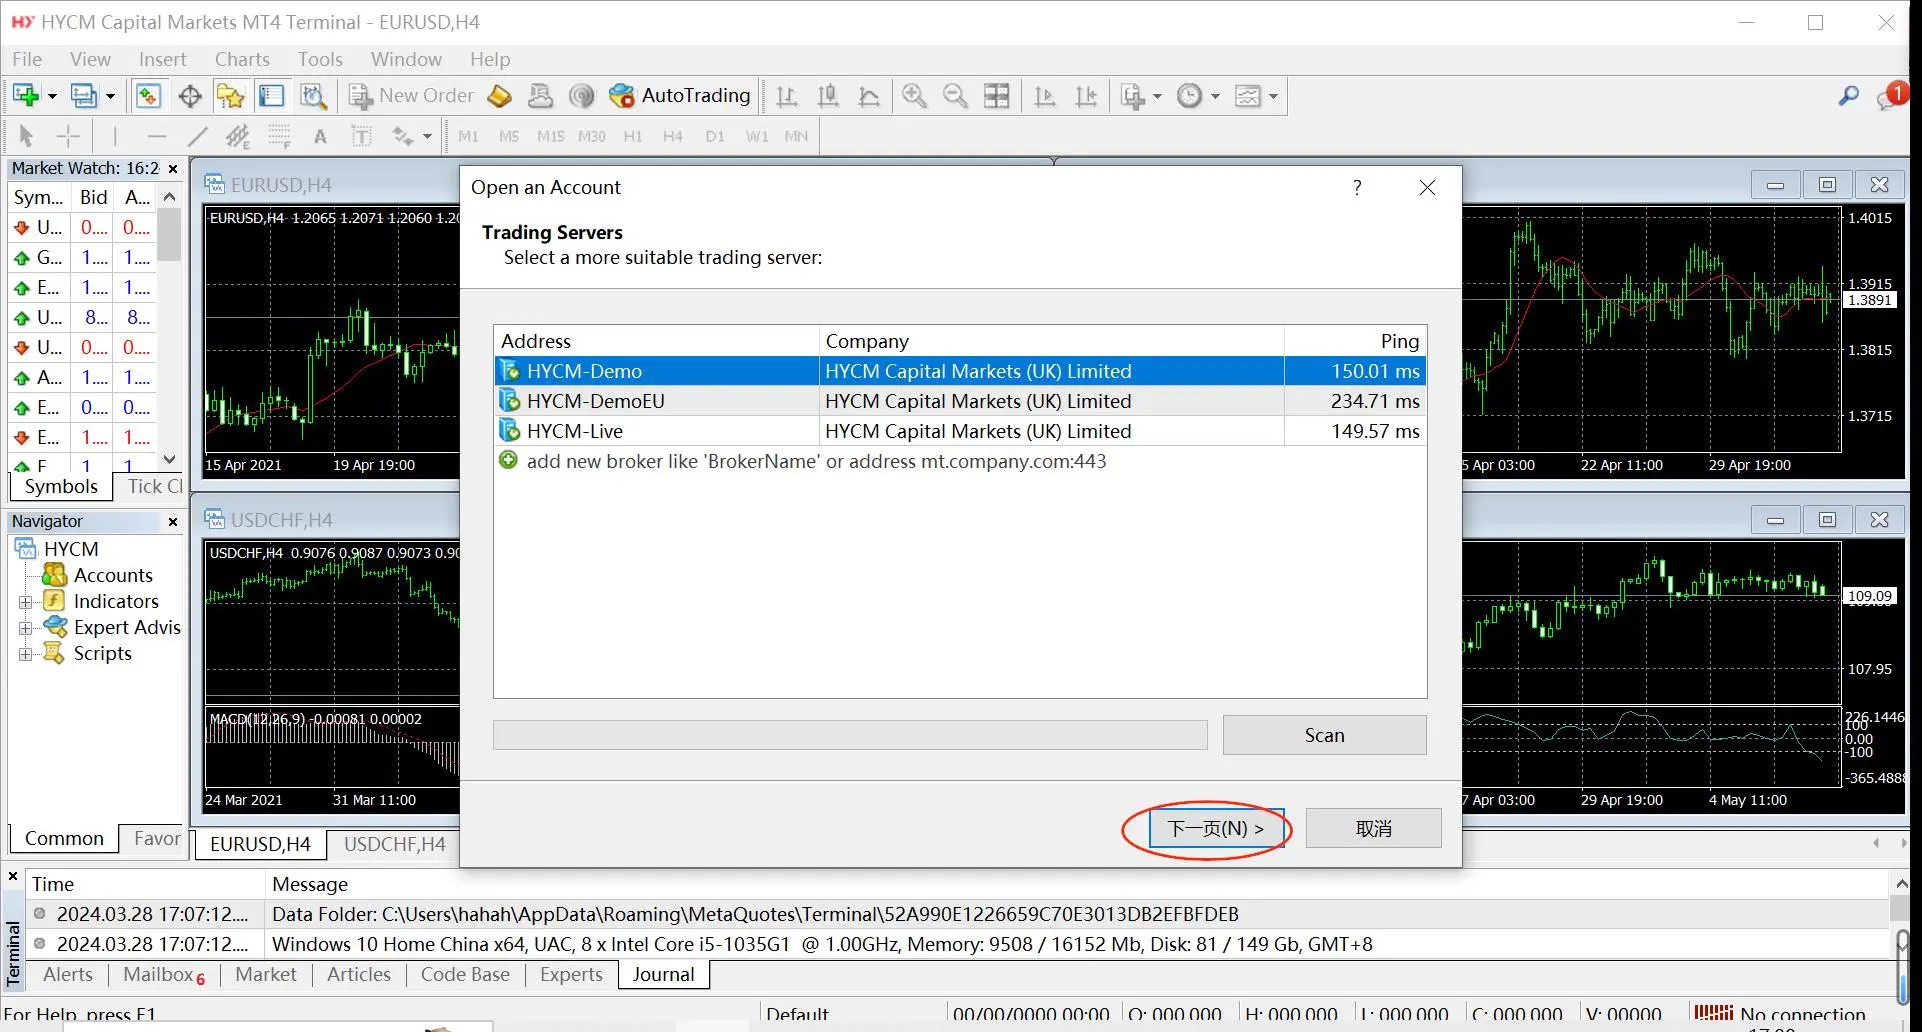Viewport: 1922px width, 1032px height.
Task: Click the 取消 cancel button
Action: (1373, 828)
